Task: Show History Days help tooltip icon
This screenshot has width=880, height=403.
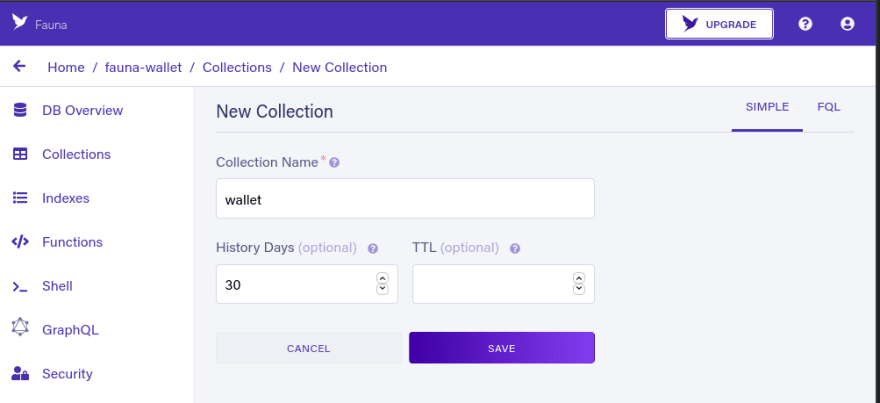Action: click(373, 249)
